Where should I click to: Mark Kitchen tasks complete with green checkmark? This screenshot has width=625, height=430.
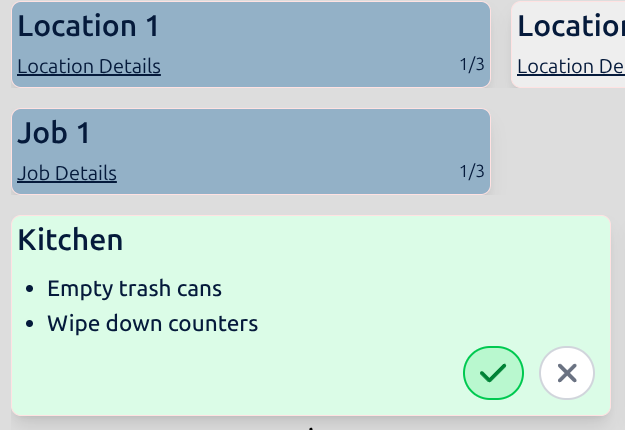point(493,373)
